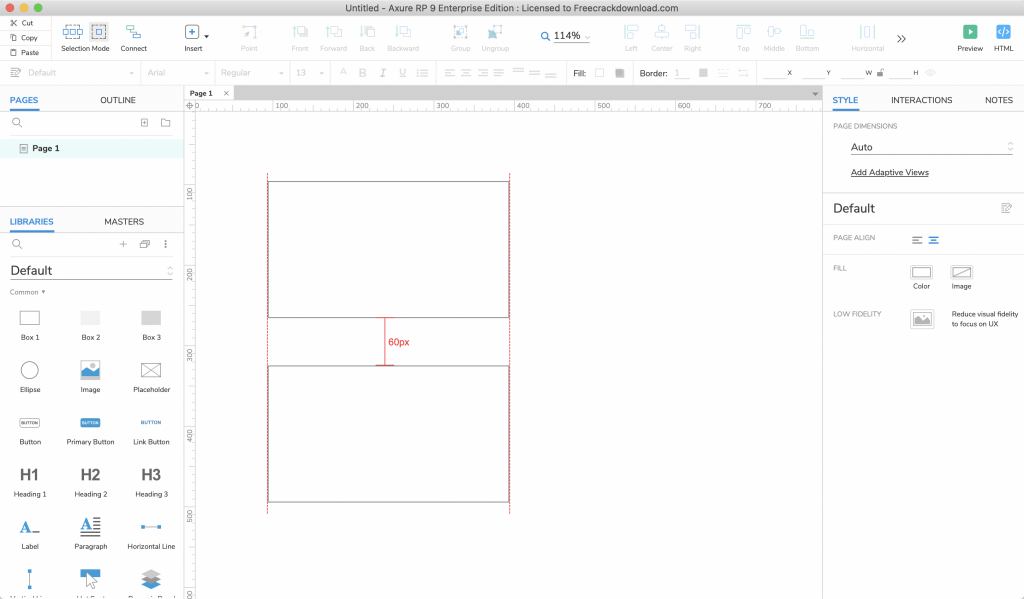Pick the Ellipse widget from library

(x=30, y=370)
